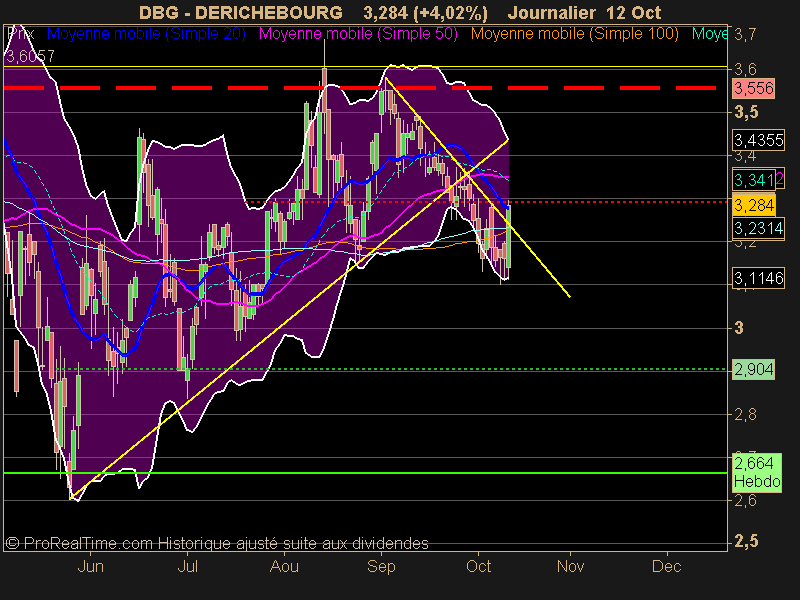
Task: Click the 3,6057 value label
Action: click(30, 56)
